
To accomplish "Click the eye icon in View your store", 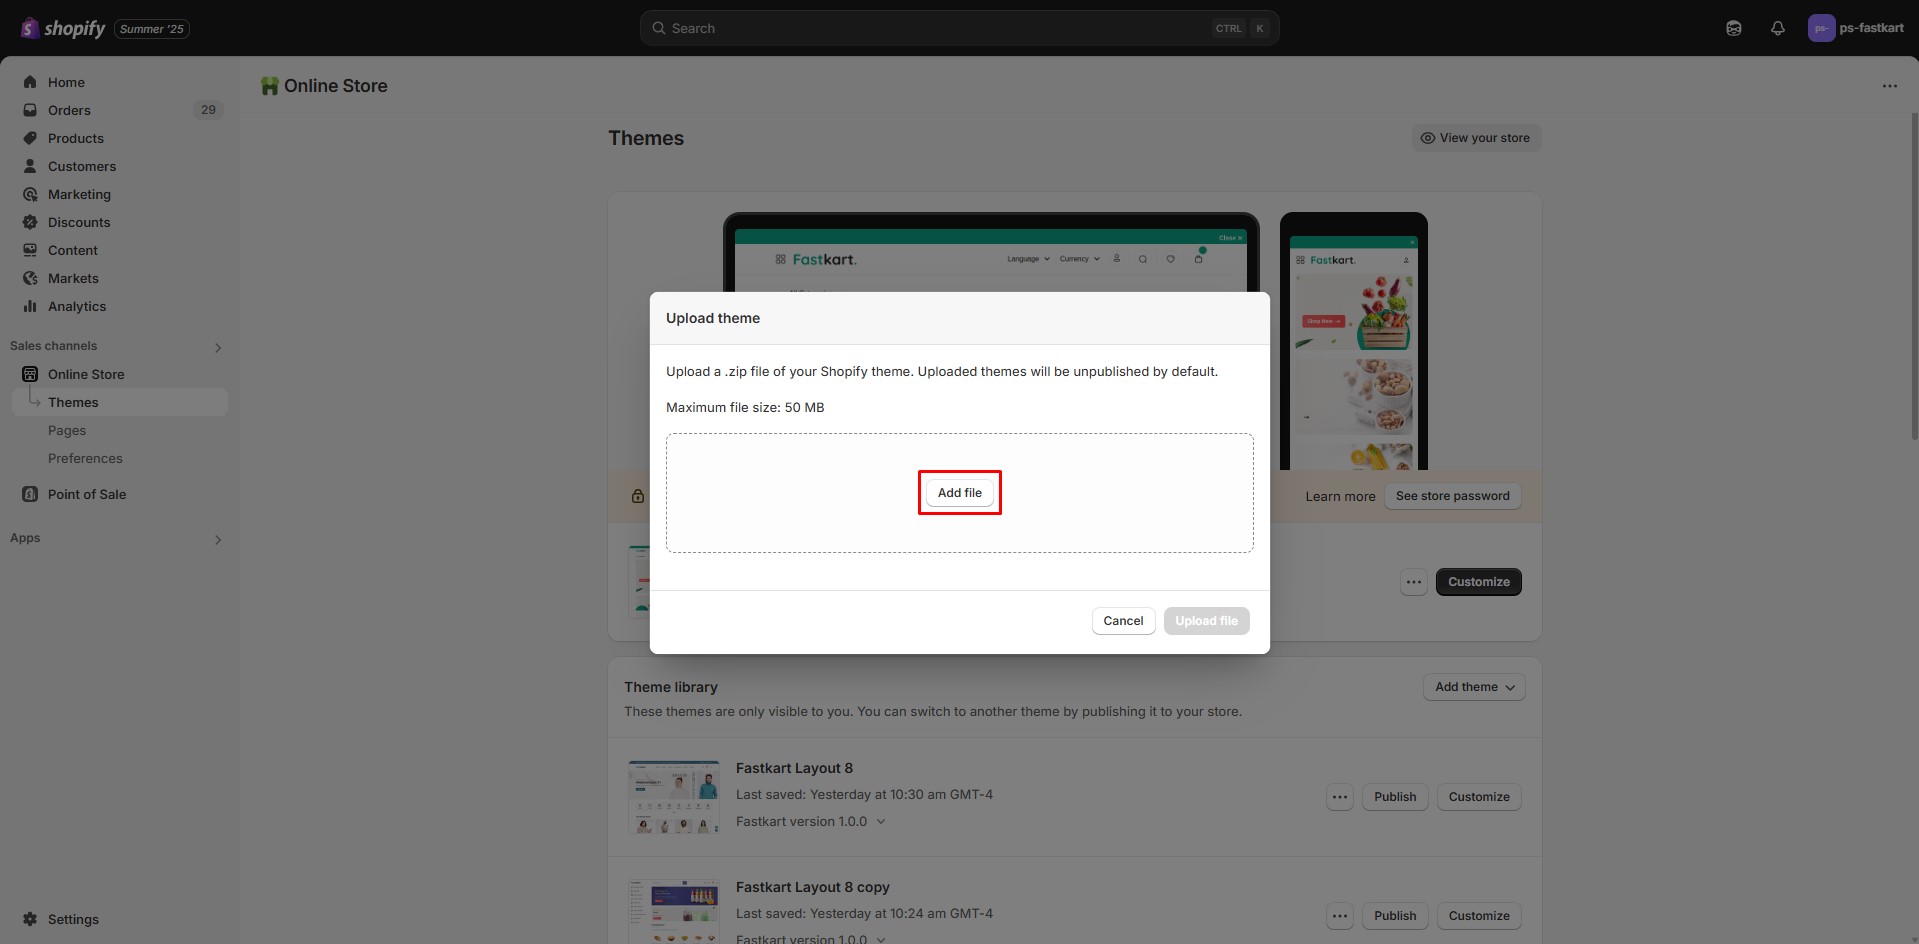I will pyautogui.click(x=1428, y=138).
